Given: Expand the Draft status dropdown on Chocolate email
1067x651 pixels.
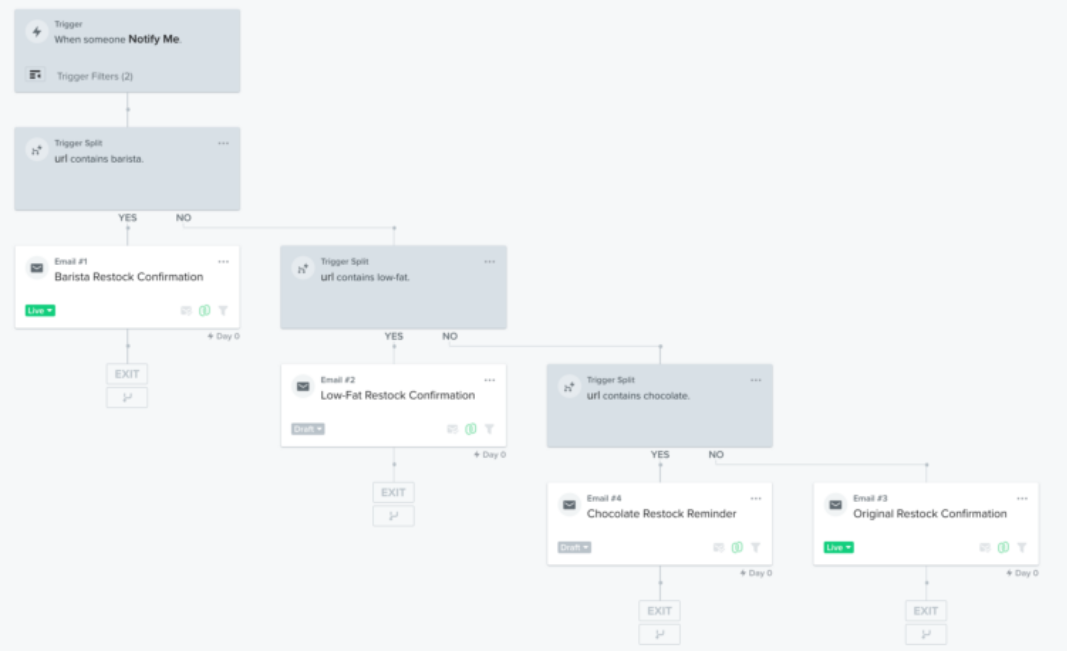Looking at the screenshot, I should (x=574, y=547).
